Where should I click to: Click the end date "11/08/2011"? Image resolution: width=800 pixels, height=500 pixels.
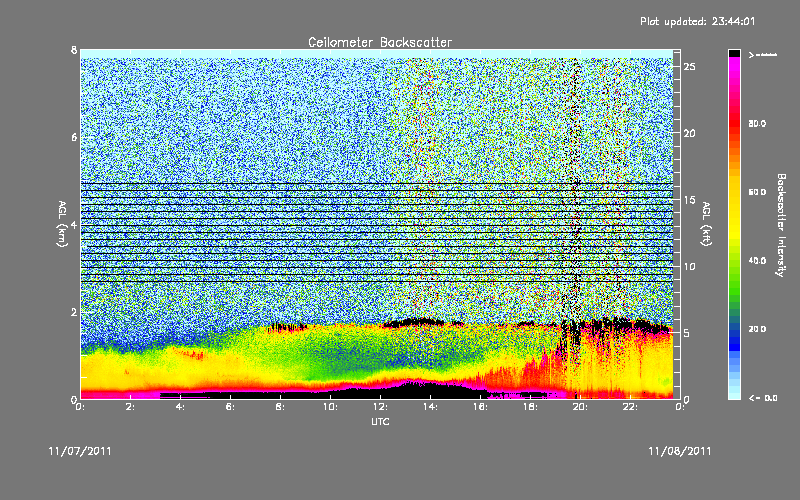click(x=680, y=451)
